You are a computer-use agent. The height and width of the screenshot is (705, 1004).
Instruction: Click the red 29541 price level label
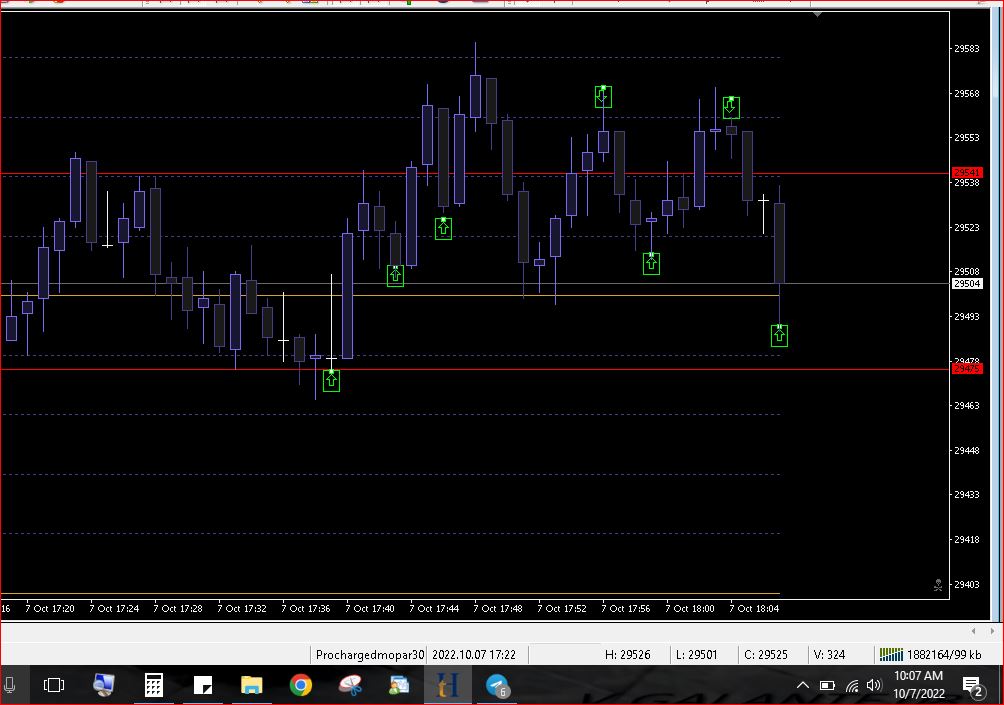click(x=967, y=172)
